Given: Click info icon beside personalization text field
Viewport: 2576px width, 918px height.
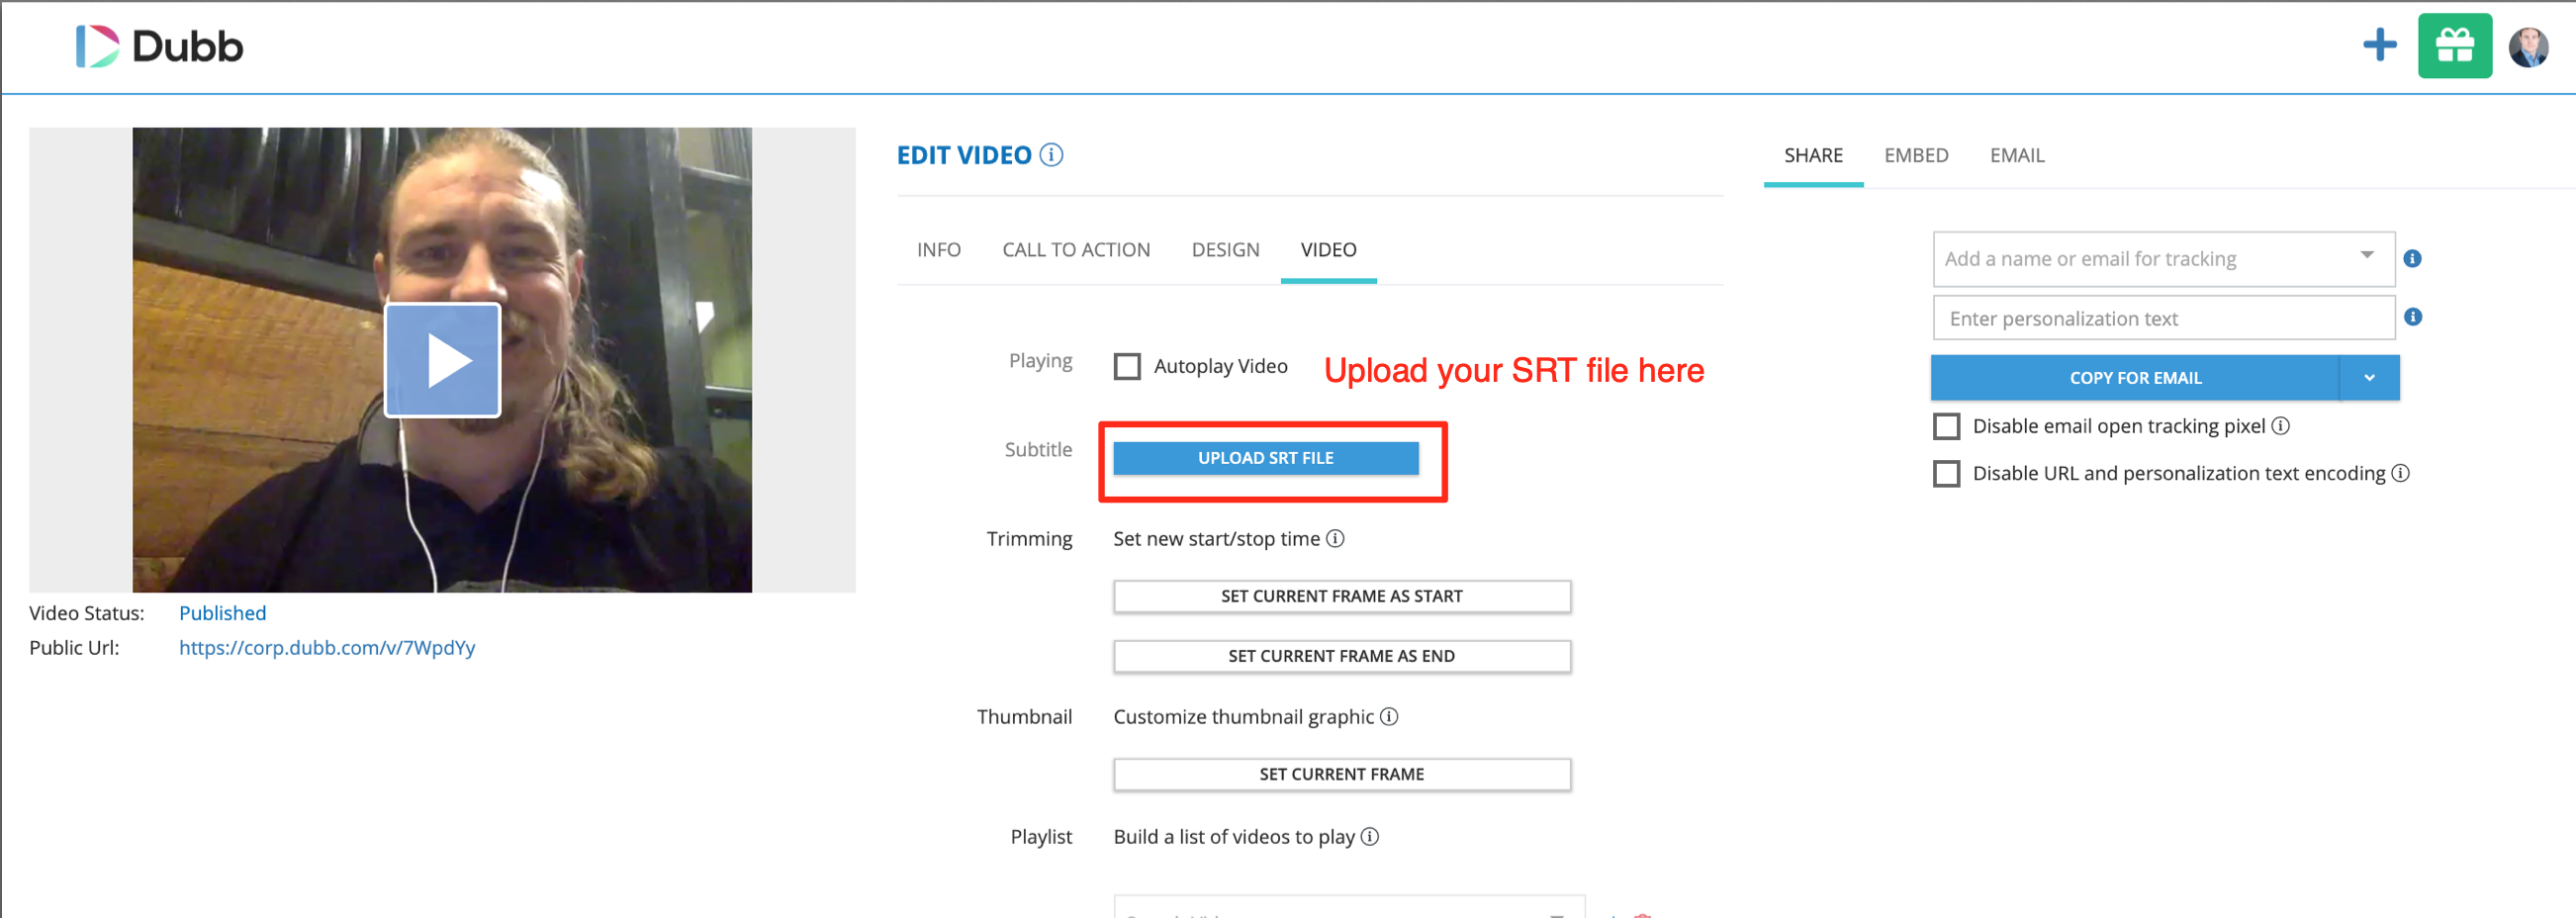Looking at the screenshot, I should pos(2413,317).
